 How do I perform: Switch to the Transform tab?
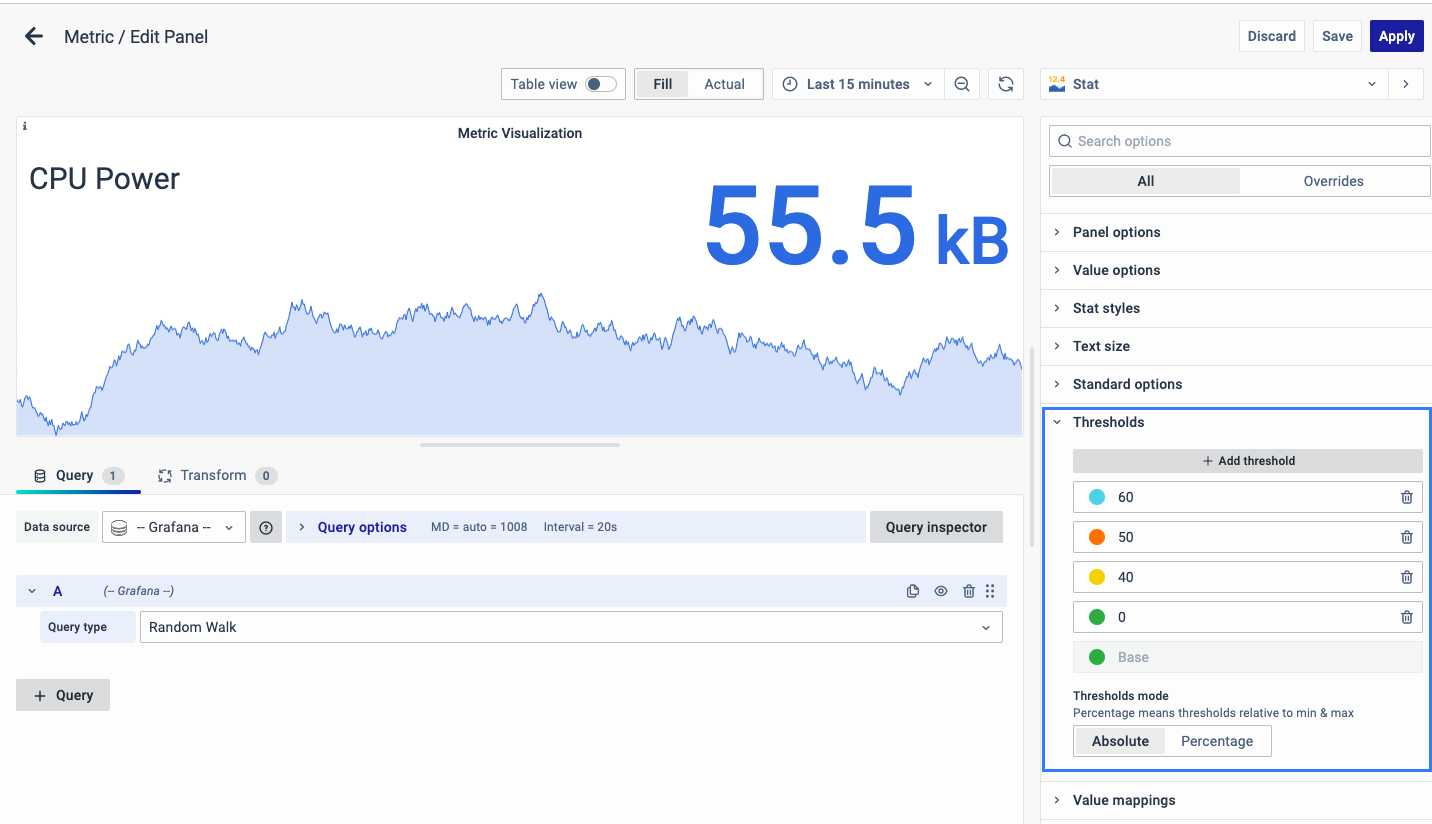(x=213, y=475)
